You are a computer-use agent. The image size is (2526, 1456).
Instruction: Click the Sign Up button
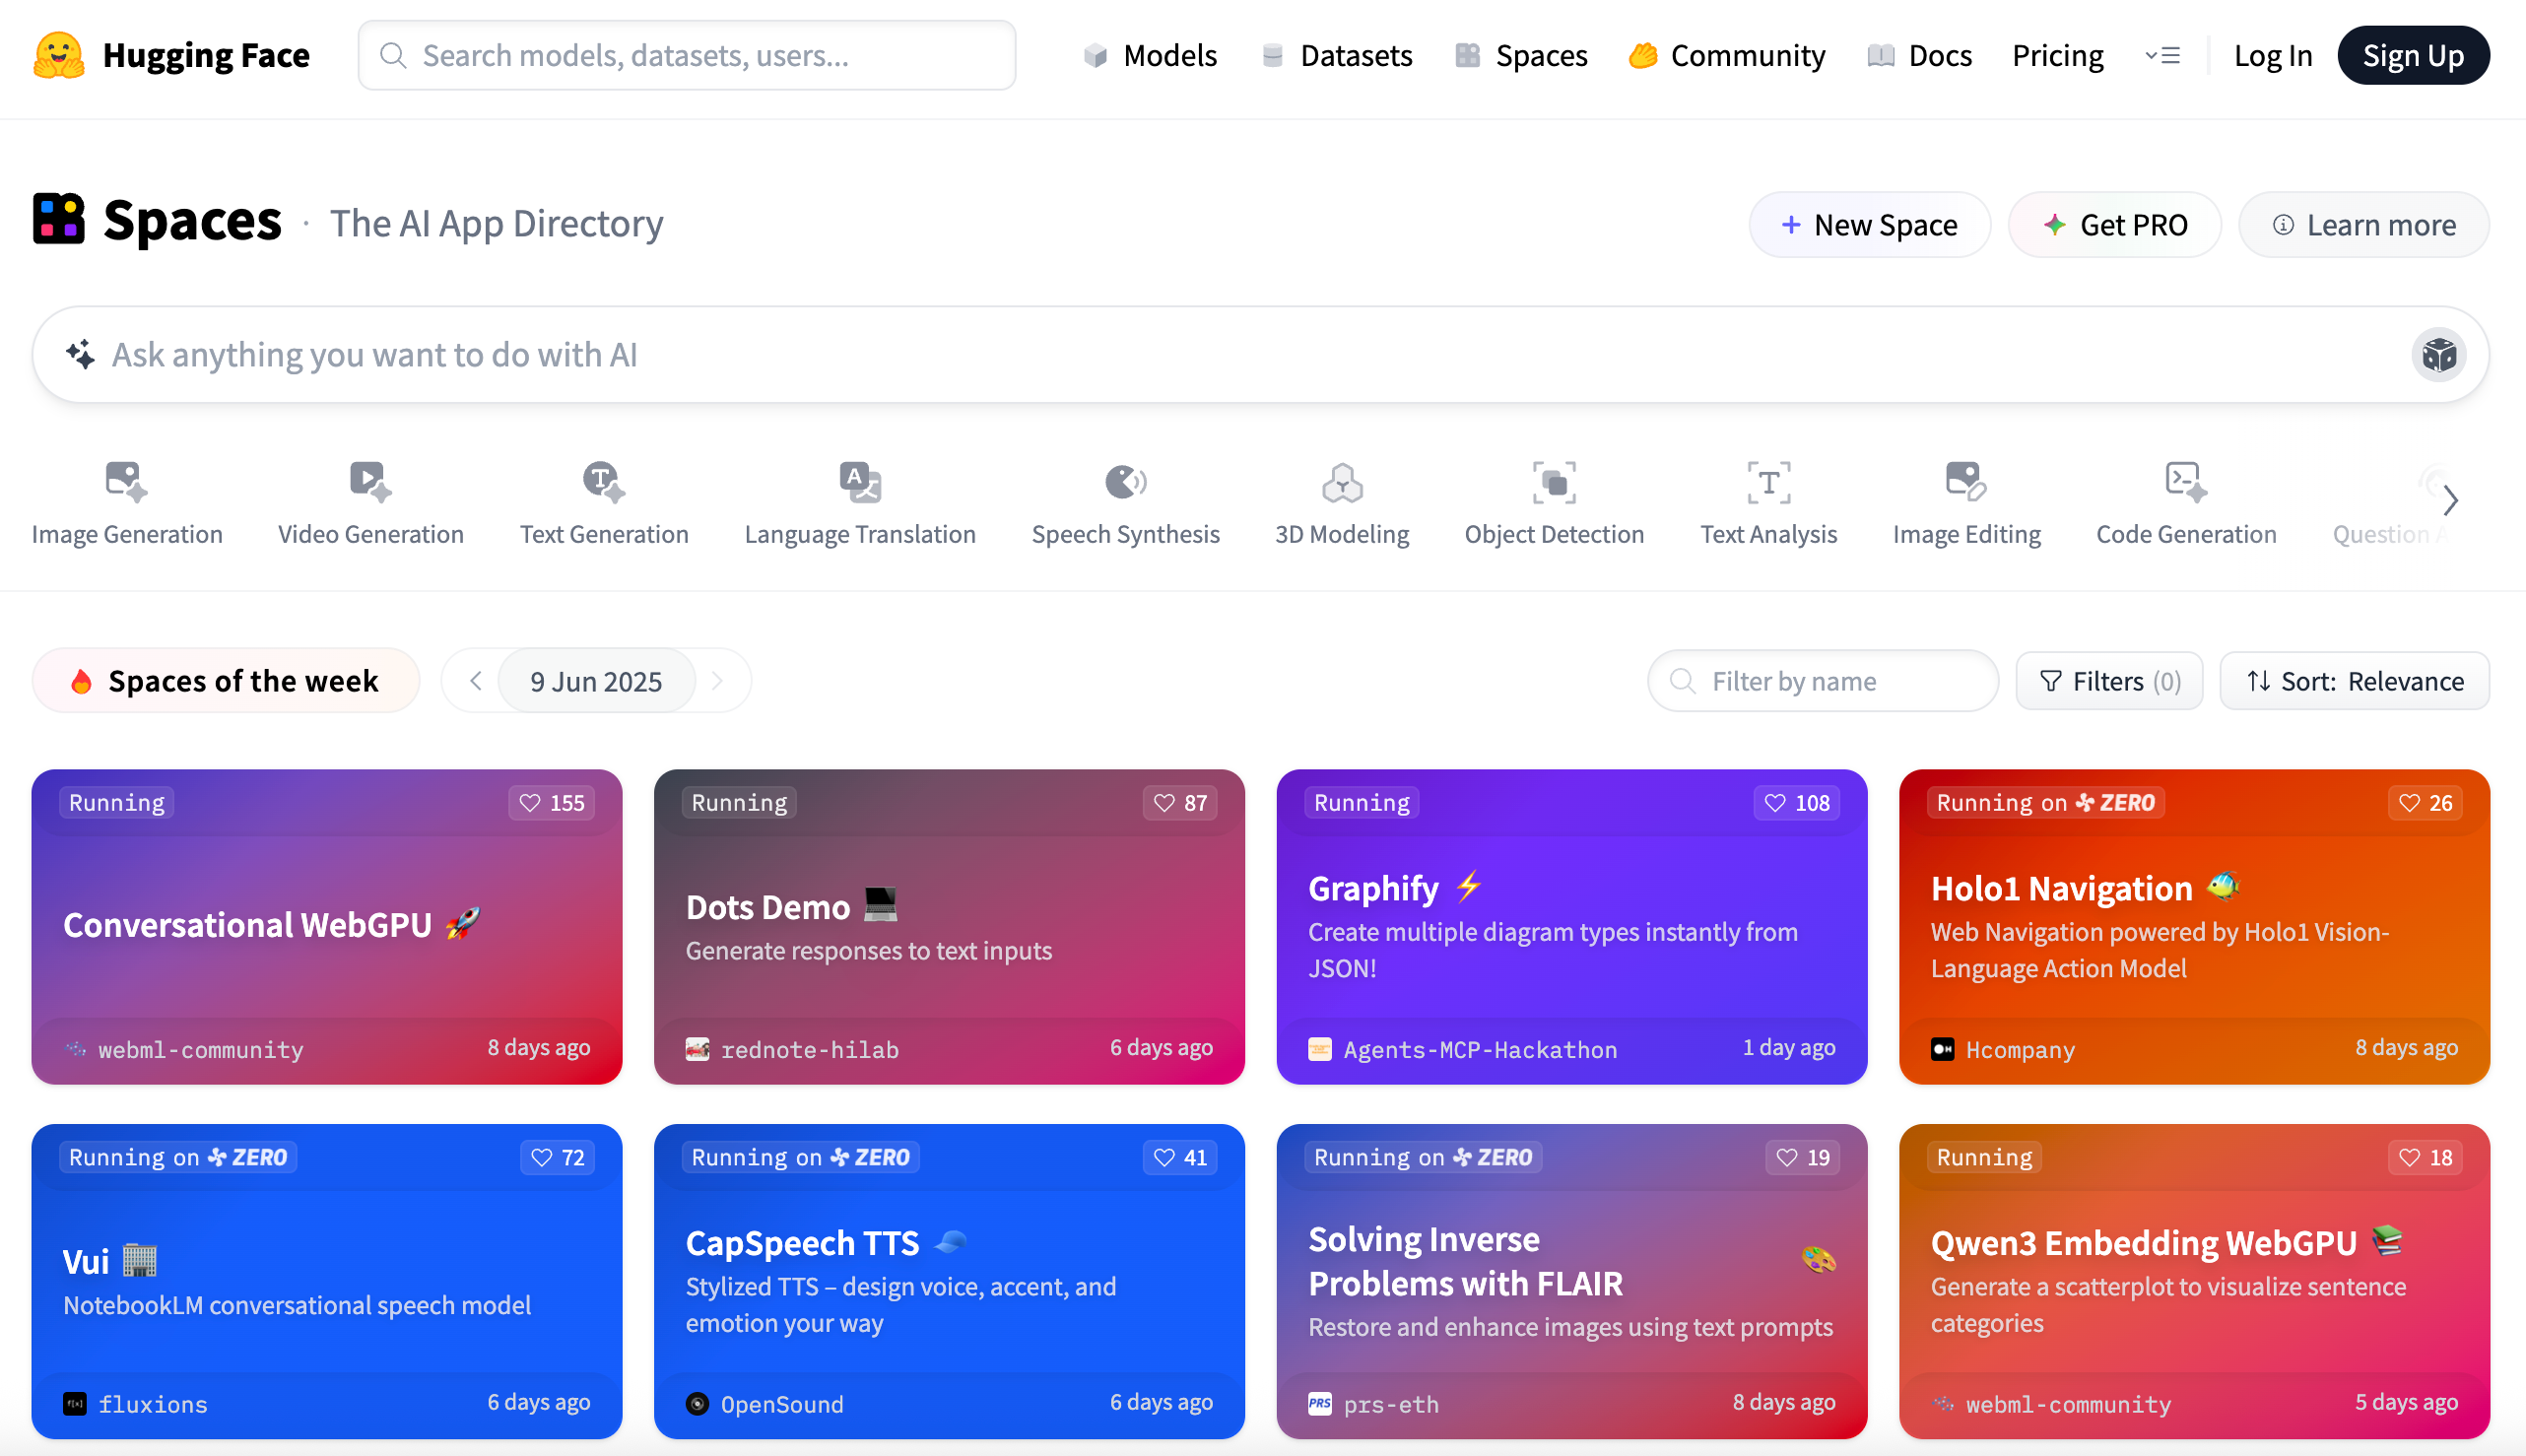(2412, 56)
